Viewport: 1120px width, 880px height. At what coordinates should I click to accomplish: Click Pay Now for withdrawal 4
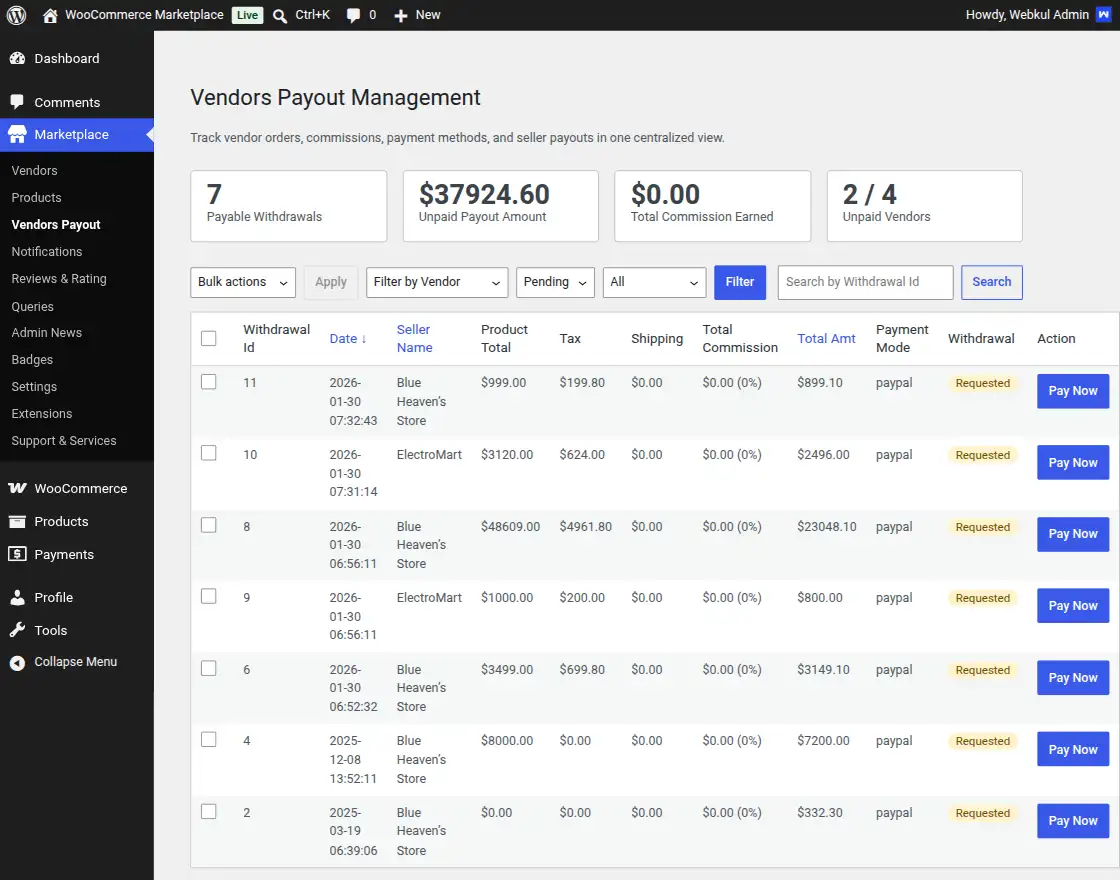1073,749
